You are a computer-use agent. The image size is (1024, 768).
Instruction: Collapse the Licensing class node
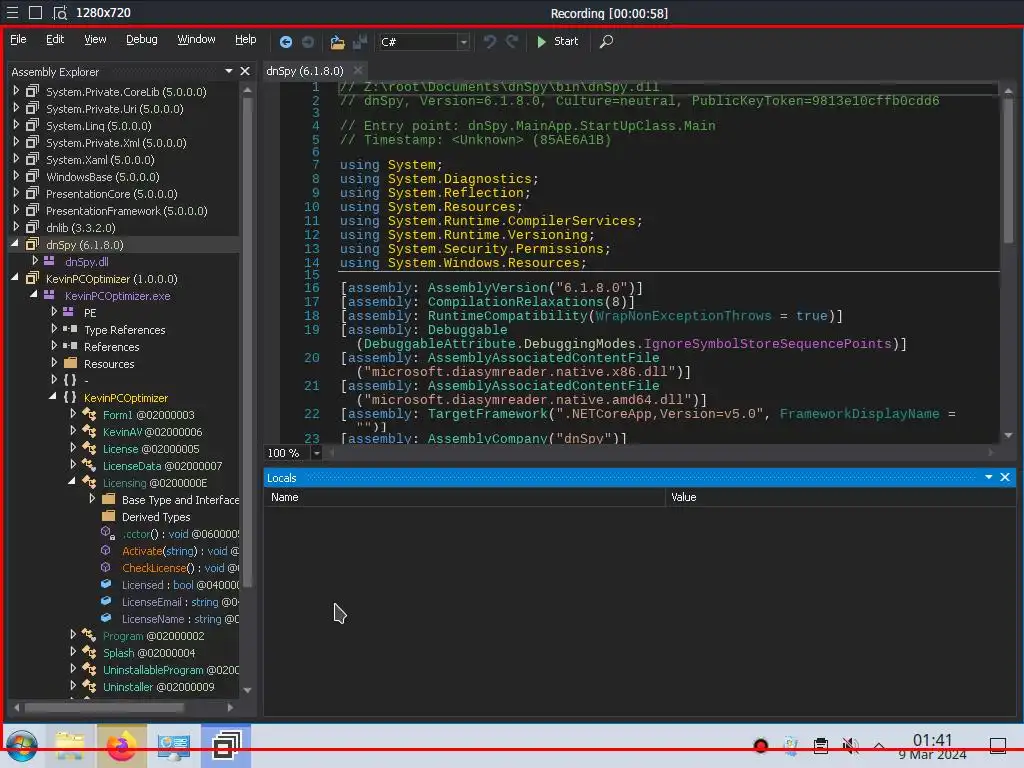pyautogui.click(x=72, y=481)
